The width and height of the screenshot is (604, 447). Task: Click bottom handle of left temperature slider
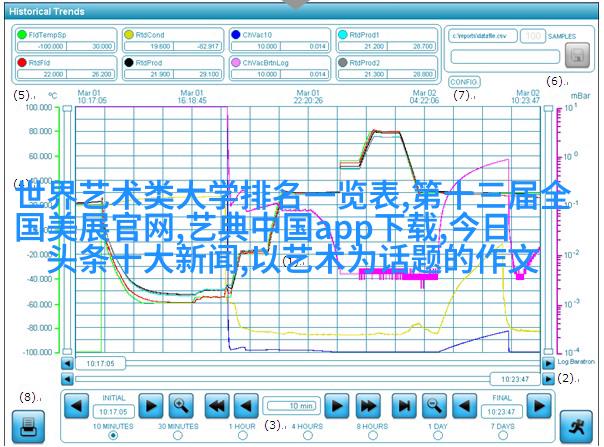67,351
